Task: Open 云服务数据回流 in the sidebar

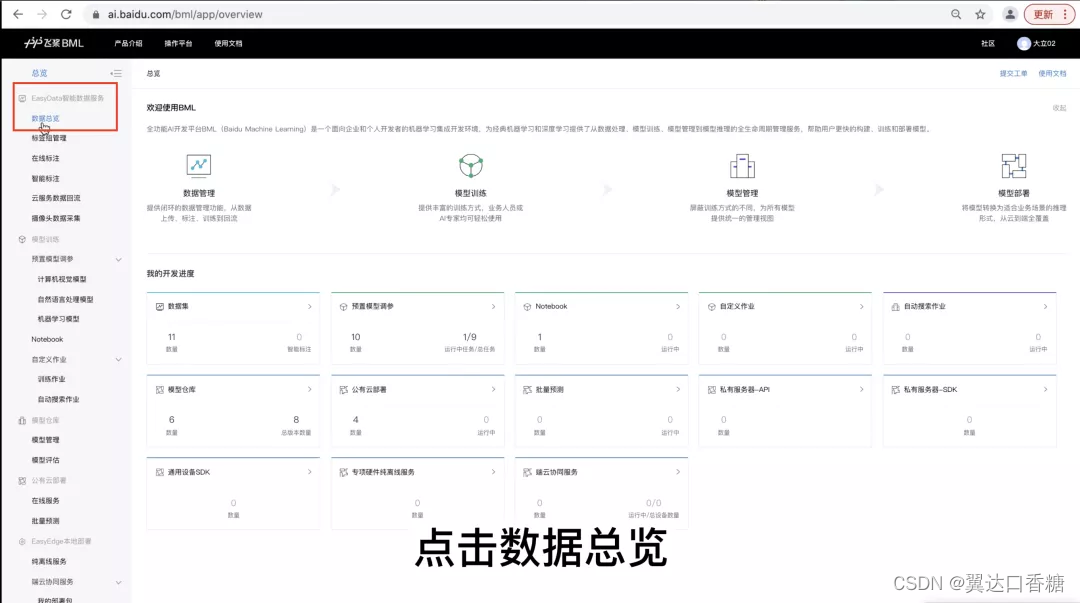Action: point(56,198)
